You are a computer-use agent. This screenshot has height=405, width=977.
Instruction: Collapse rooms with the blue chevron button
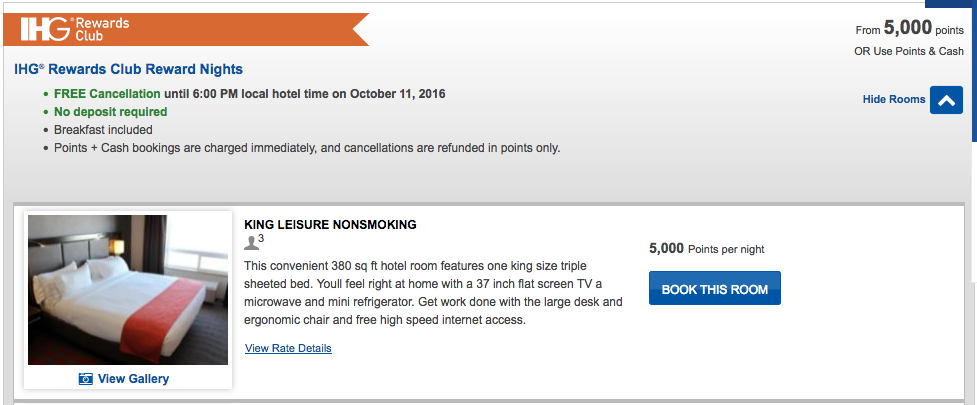pos(946,100)
